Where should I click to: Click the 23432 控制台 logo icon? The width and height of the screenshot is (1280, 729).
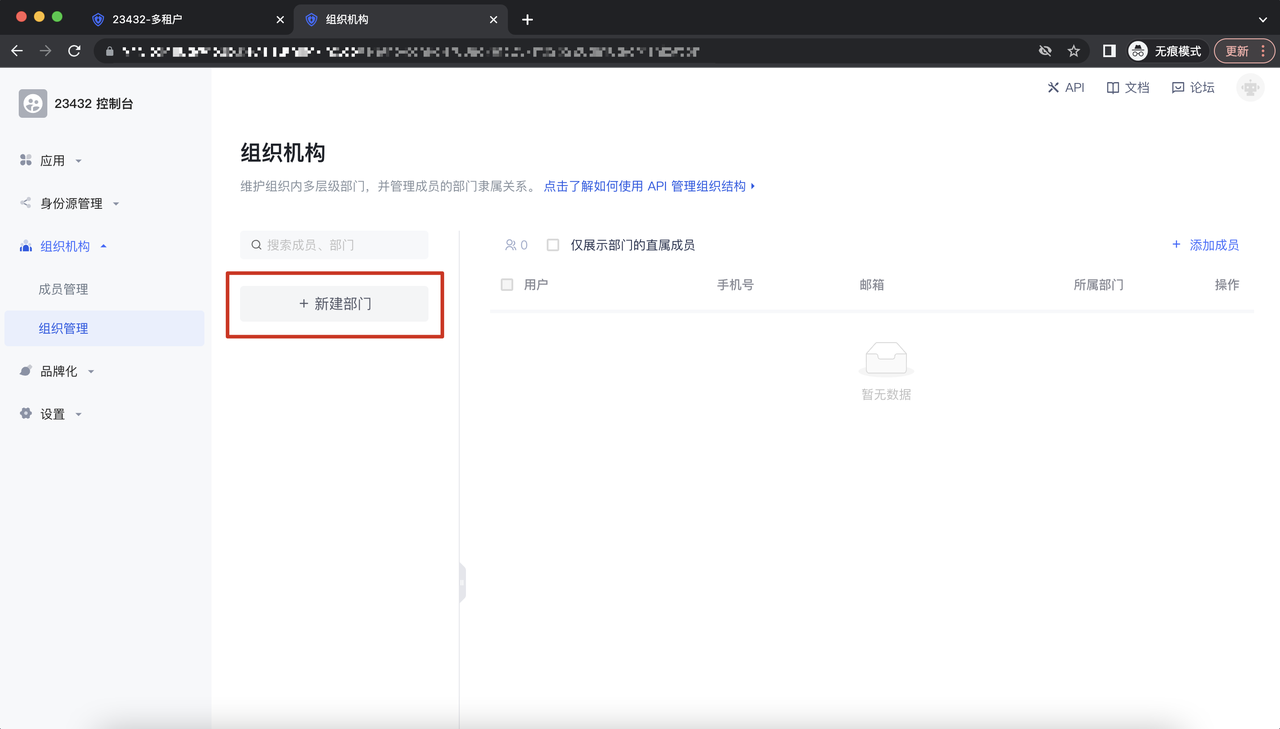pyautogui.click(x=33, y=103)
